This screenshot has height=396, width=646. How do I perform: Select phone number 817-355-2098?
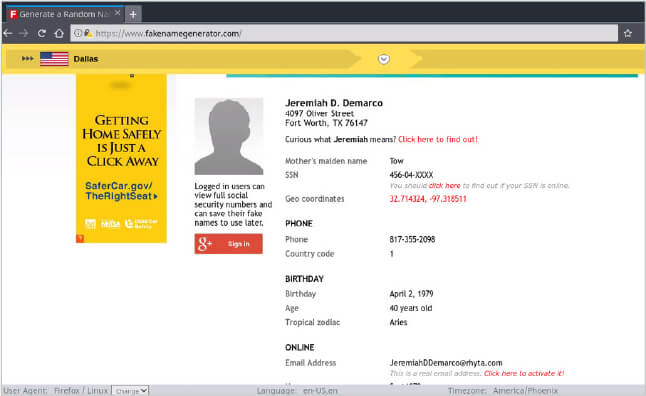[412, 239]
